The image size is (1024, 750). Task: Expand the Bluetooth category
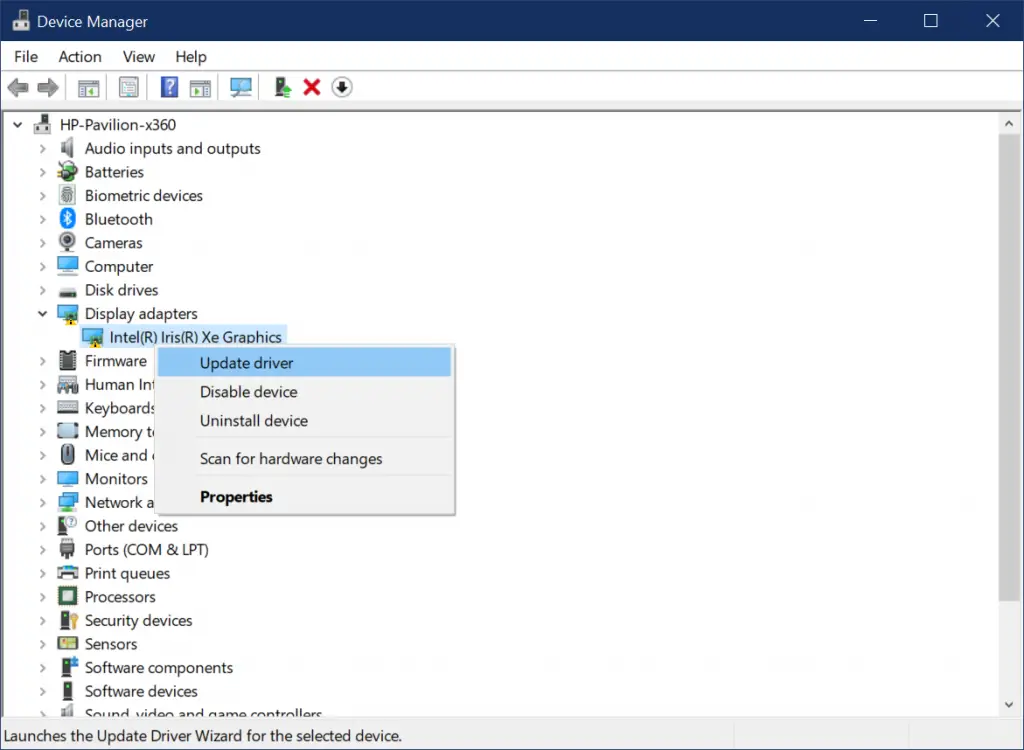pyautogui.click(x=42, y=219)
